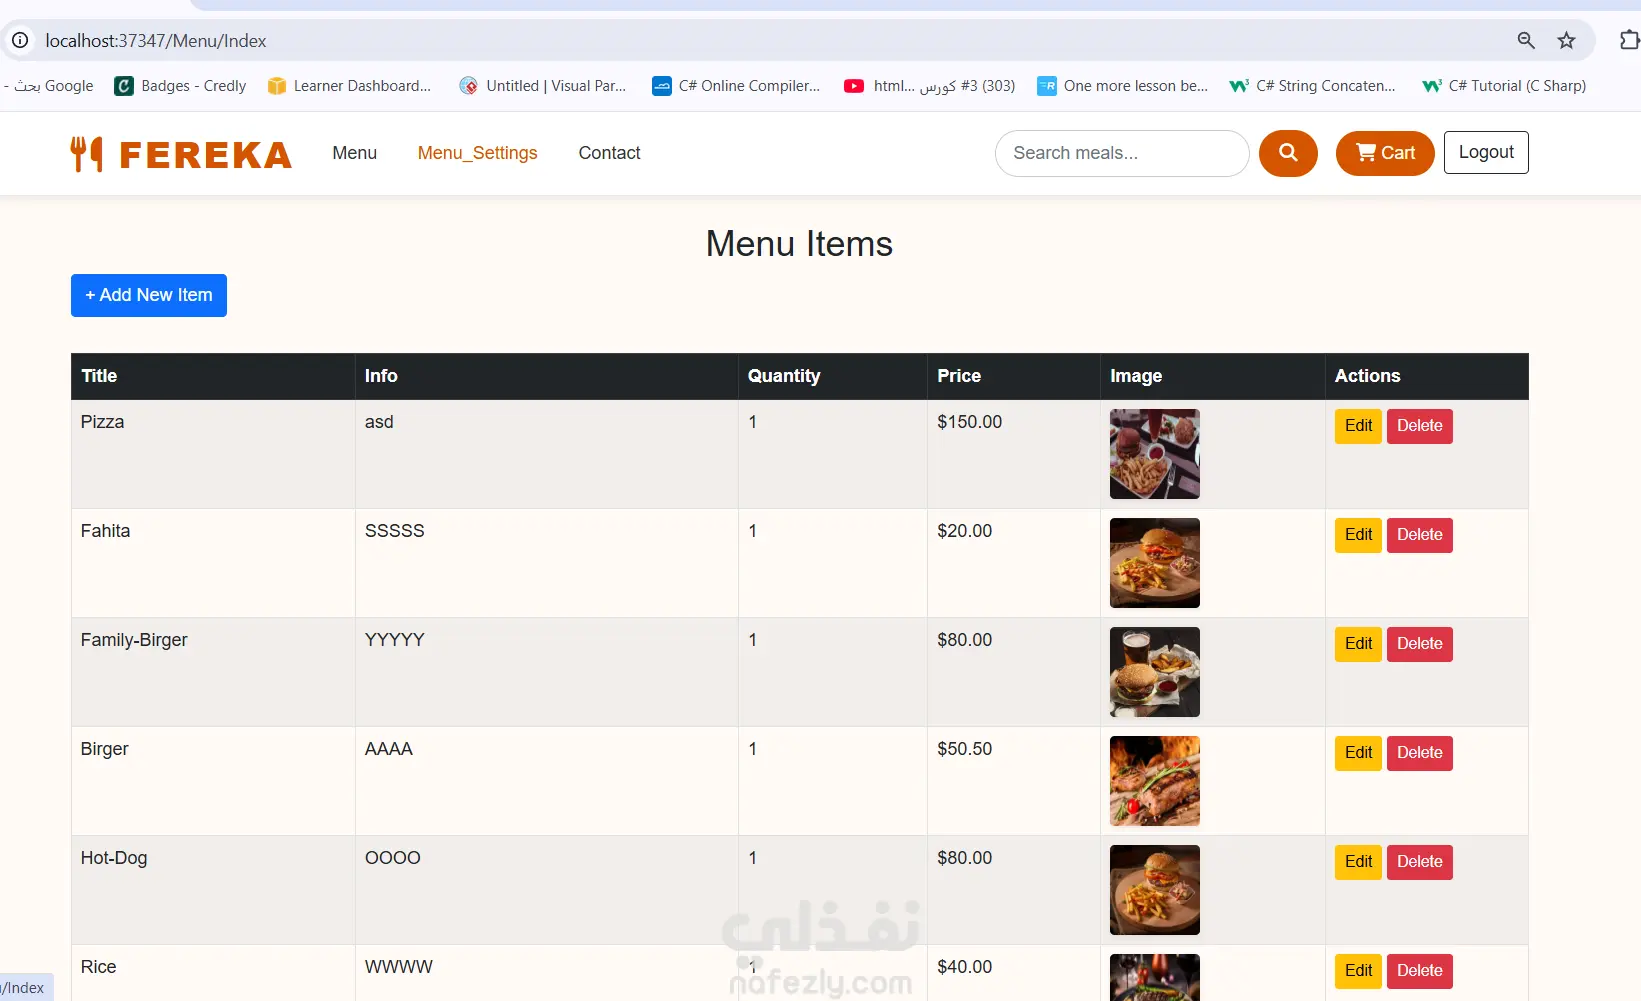Focus the Search meals input field
This screenshot has width=1641, height=1001.
point(1122,153)
